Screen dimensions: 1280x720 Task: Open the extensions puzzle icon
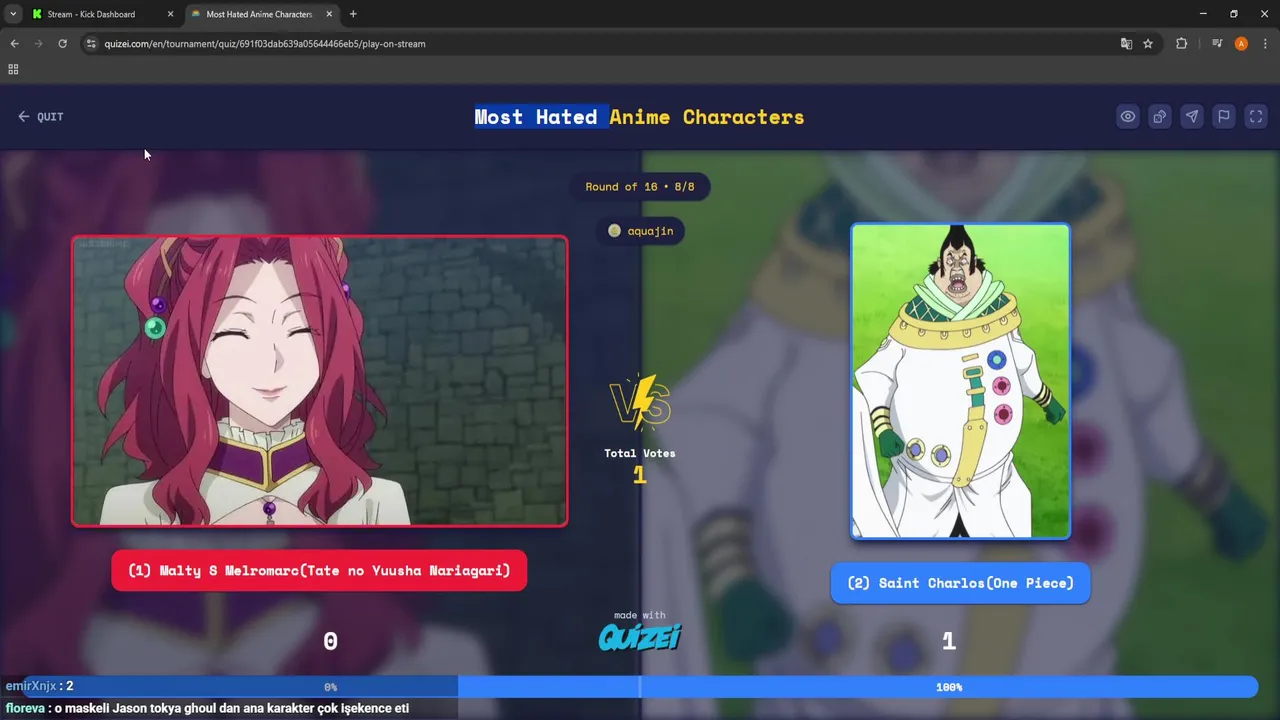coord(1181,44)
